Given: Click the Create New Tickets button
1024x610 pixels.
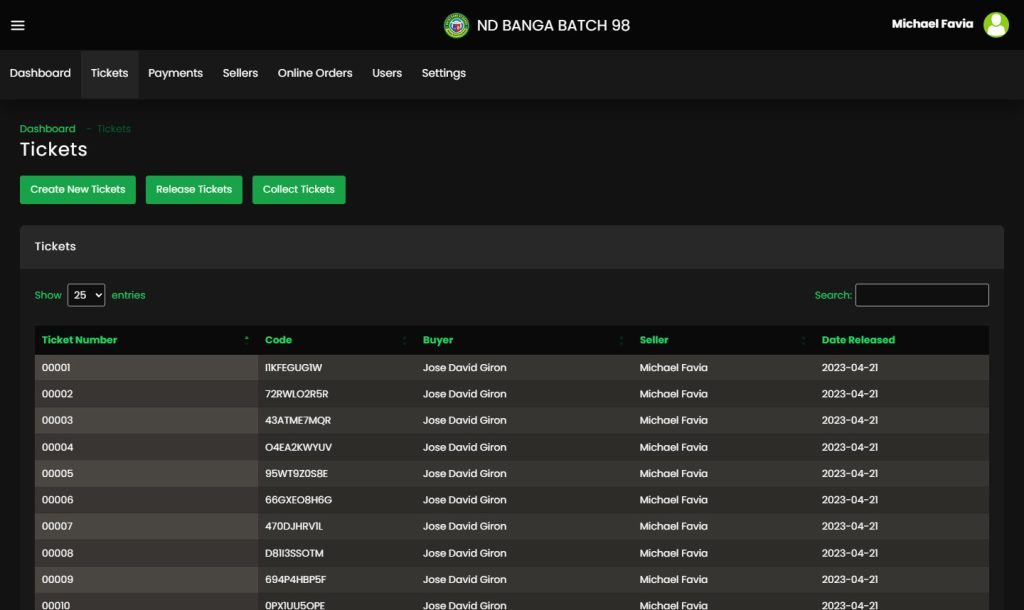Looking at the screenshot, I should point(78,190).
